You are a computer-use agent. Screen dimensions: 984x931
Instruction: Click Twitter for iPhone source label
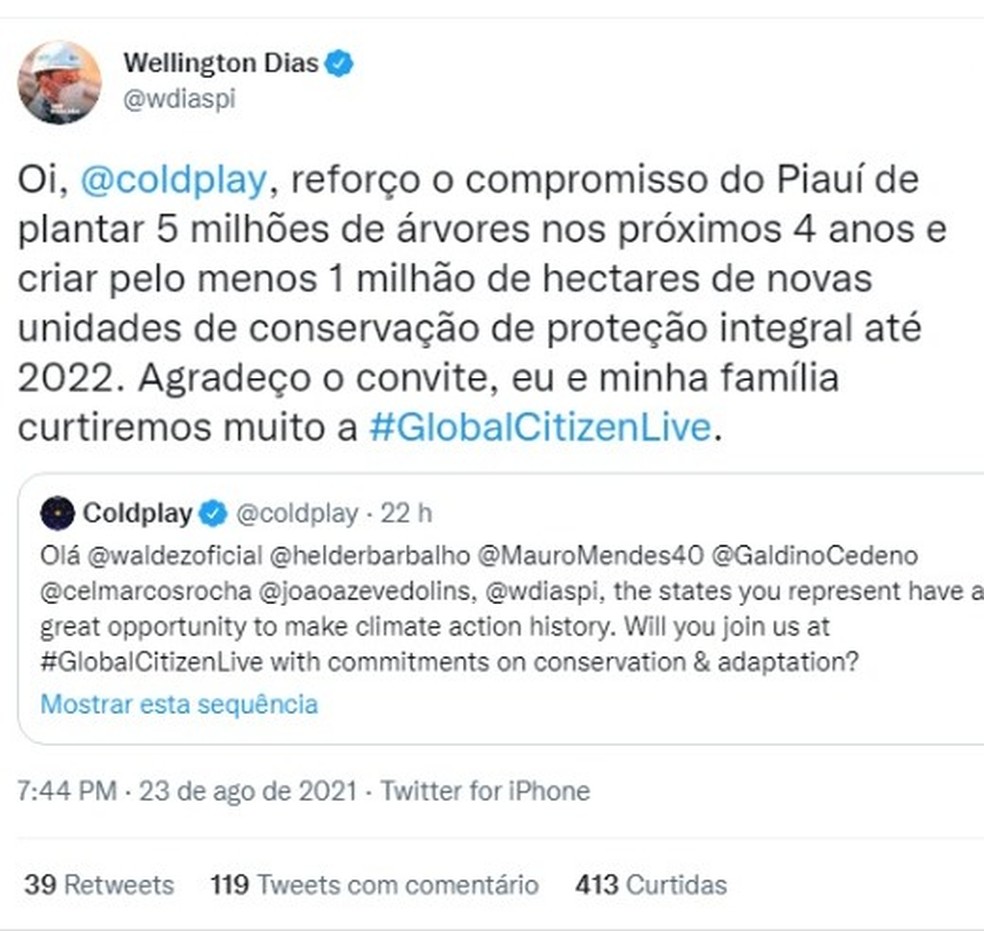point(485,790)
